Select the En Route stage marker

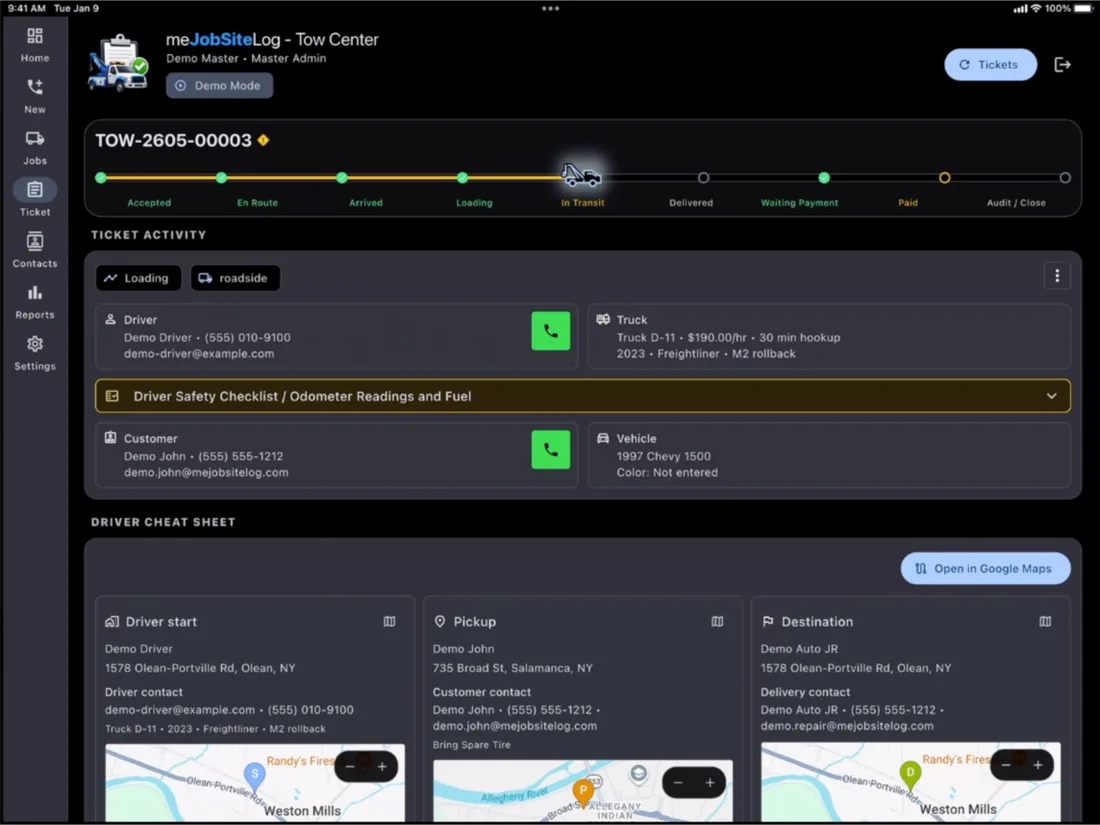[x=222, y=178]
